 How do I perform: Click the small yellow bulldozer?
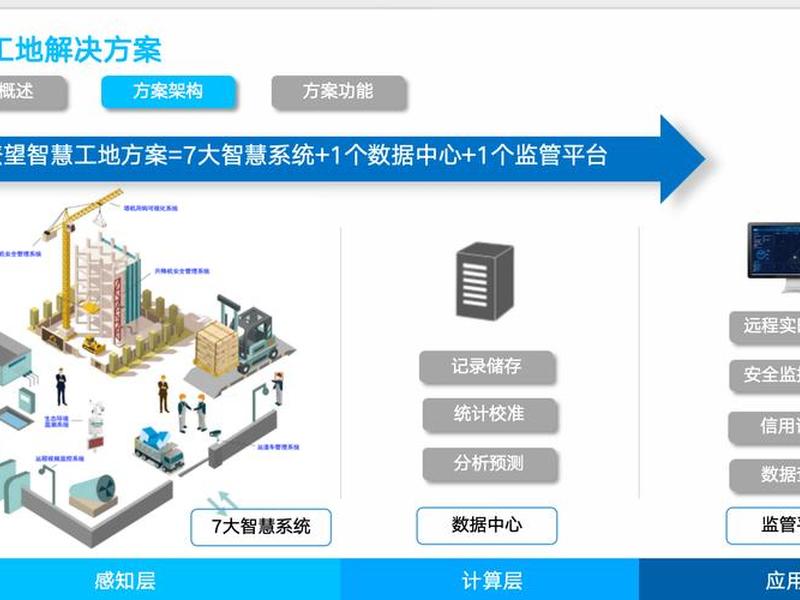94,345
